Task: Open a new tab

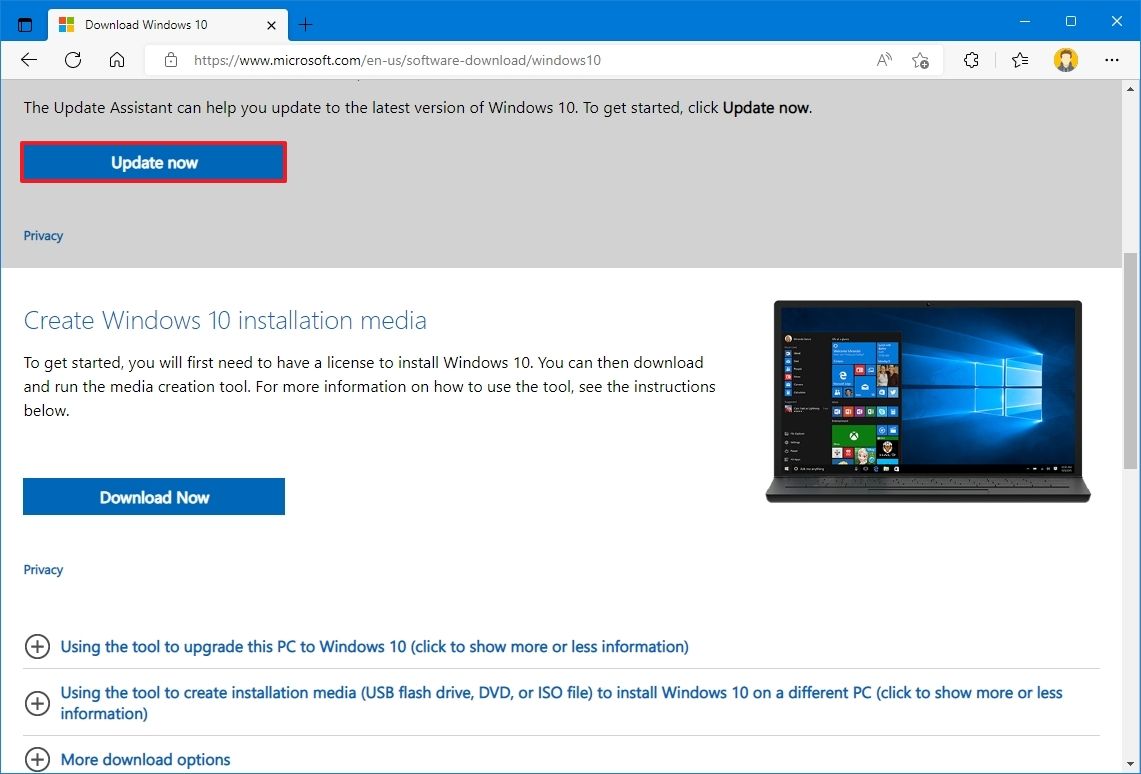Action: click(x=305, y=24)
